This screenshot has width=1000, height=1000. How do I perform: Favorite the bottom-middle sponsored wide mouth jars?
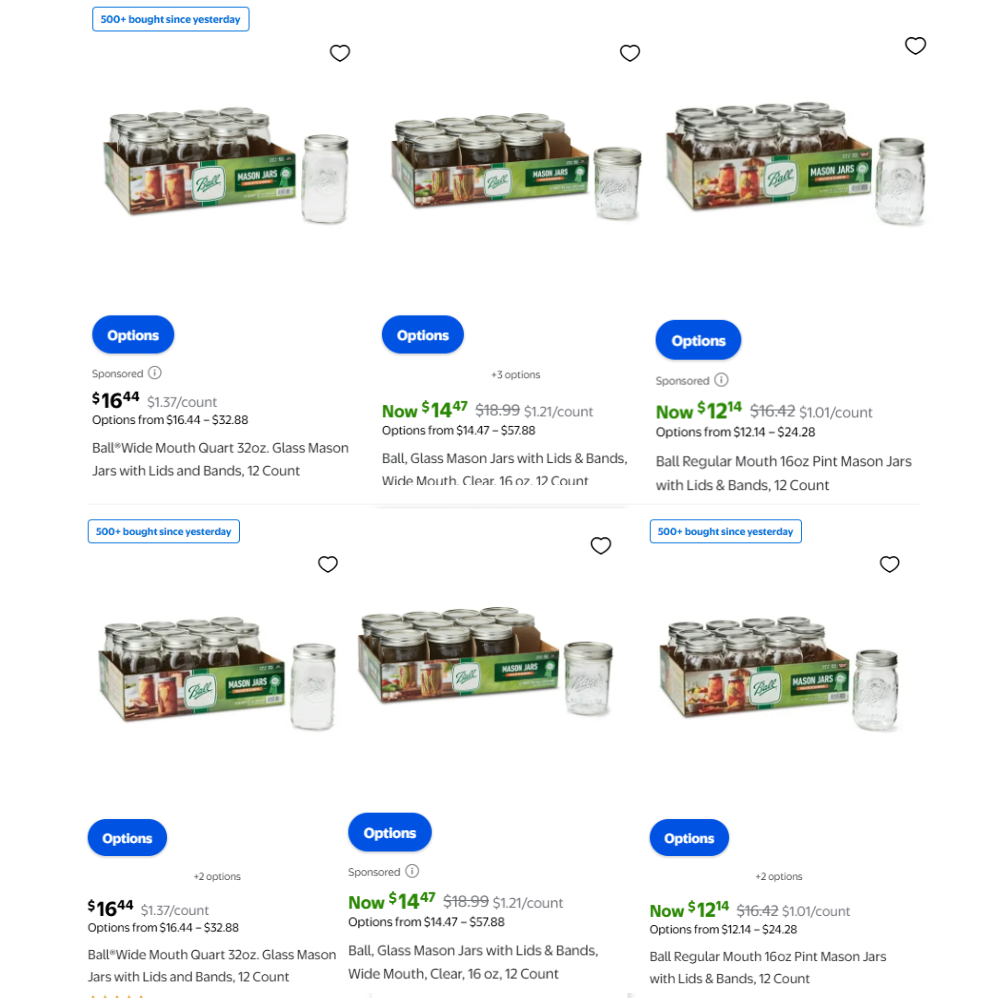point(601,546)
